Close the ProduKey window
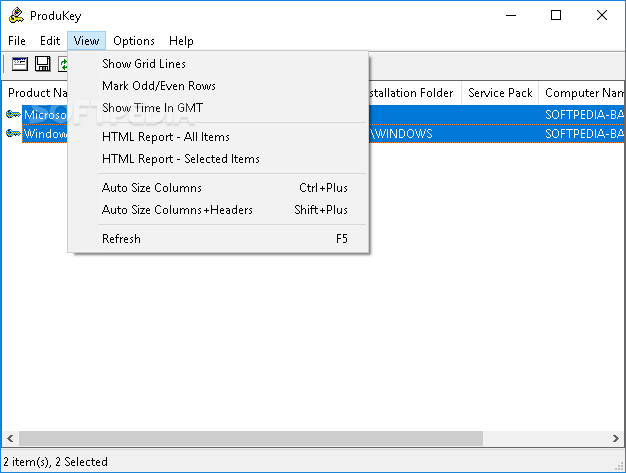This screenshot has height=473, width=626. pyautogui.click(x=602, y=16)
